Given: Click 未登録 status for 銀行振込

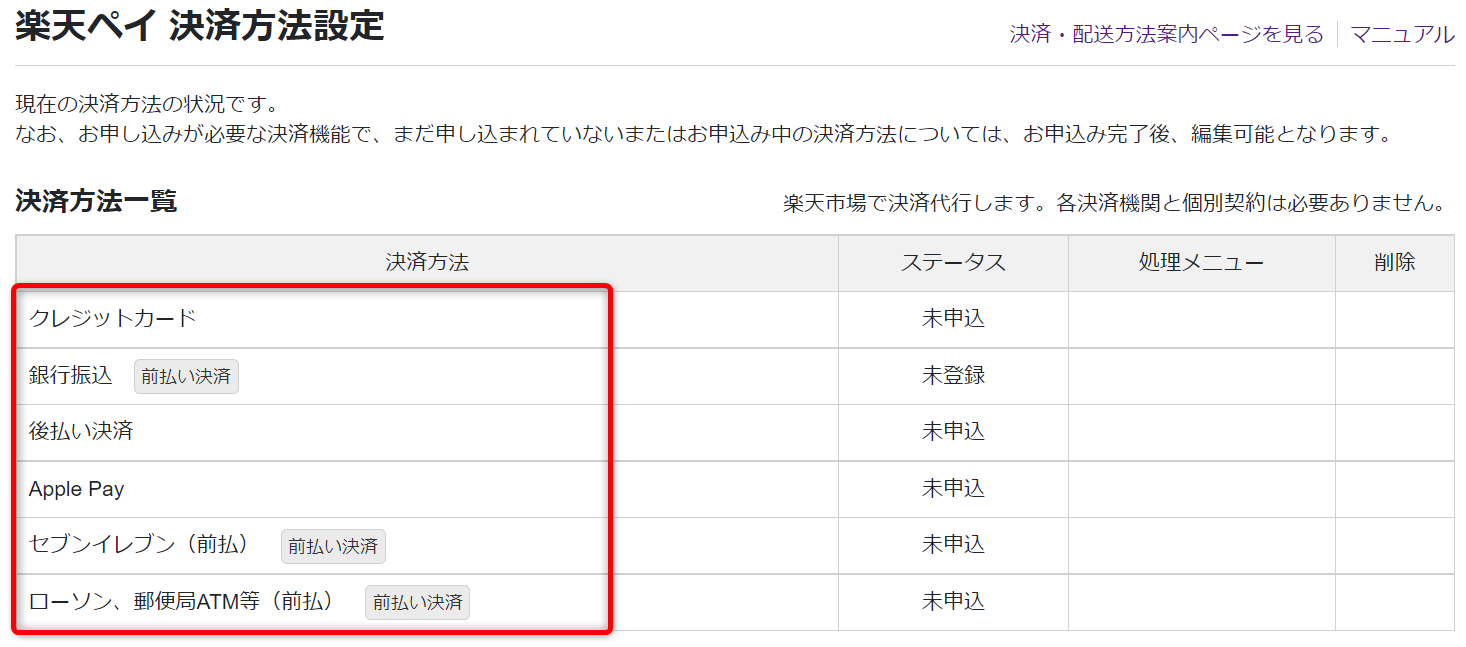Looking at the screenshot, I should [953, 376].
